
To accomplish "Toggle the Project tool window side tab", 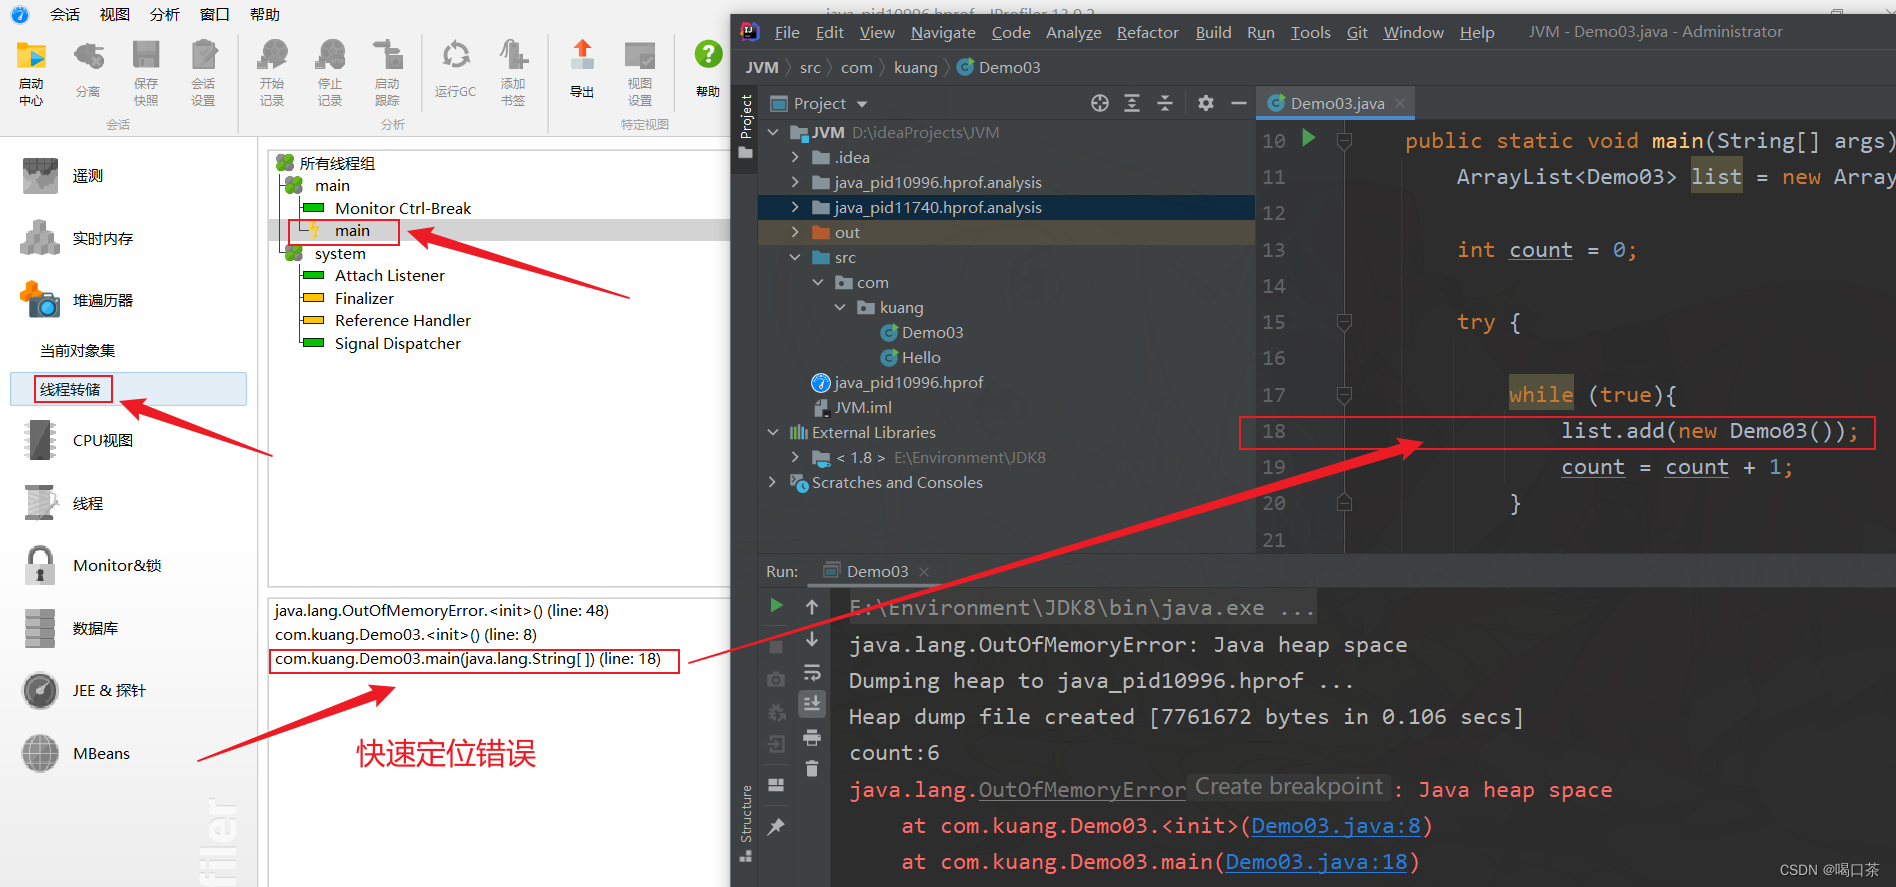I will click(x=745, y=127).
